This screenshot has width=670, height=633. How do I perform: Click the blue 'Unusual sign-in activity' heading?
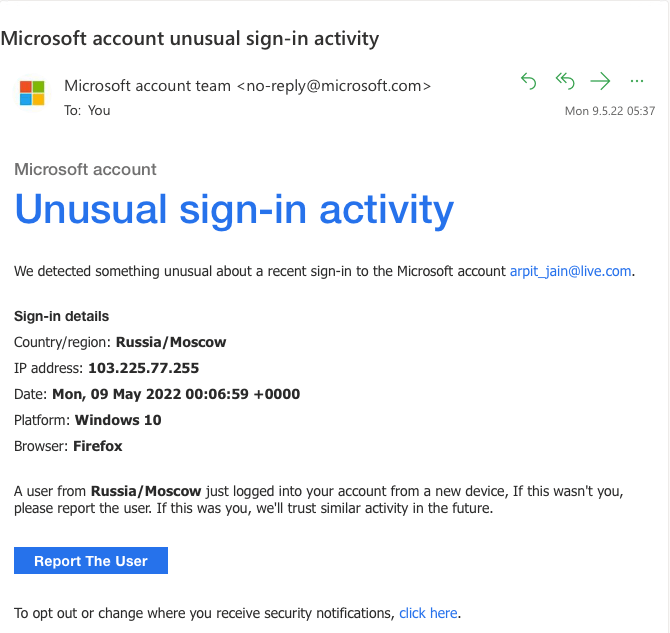(234, 210)
